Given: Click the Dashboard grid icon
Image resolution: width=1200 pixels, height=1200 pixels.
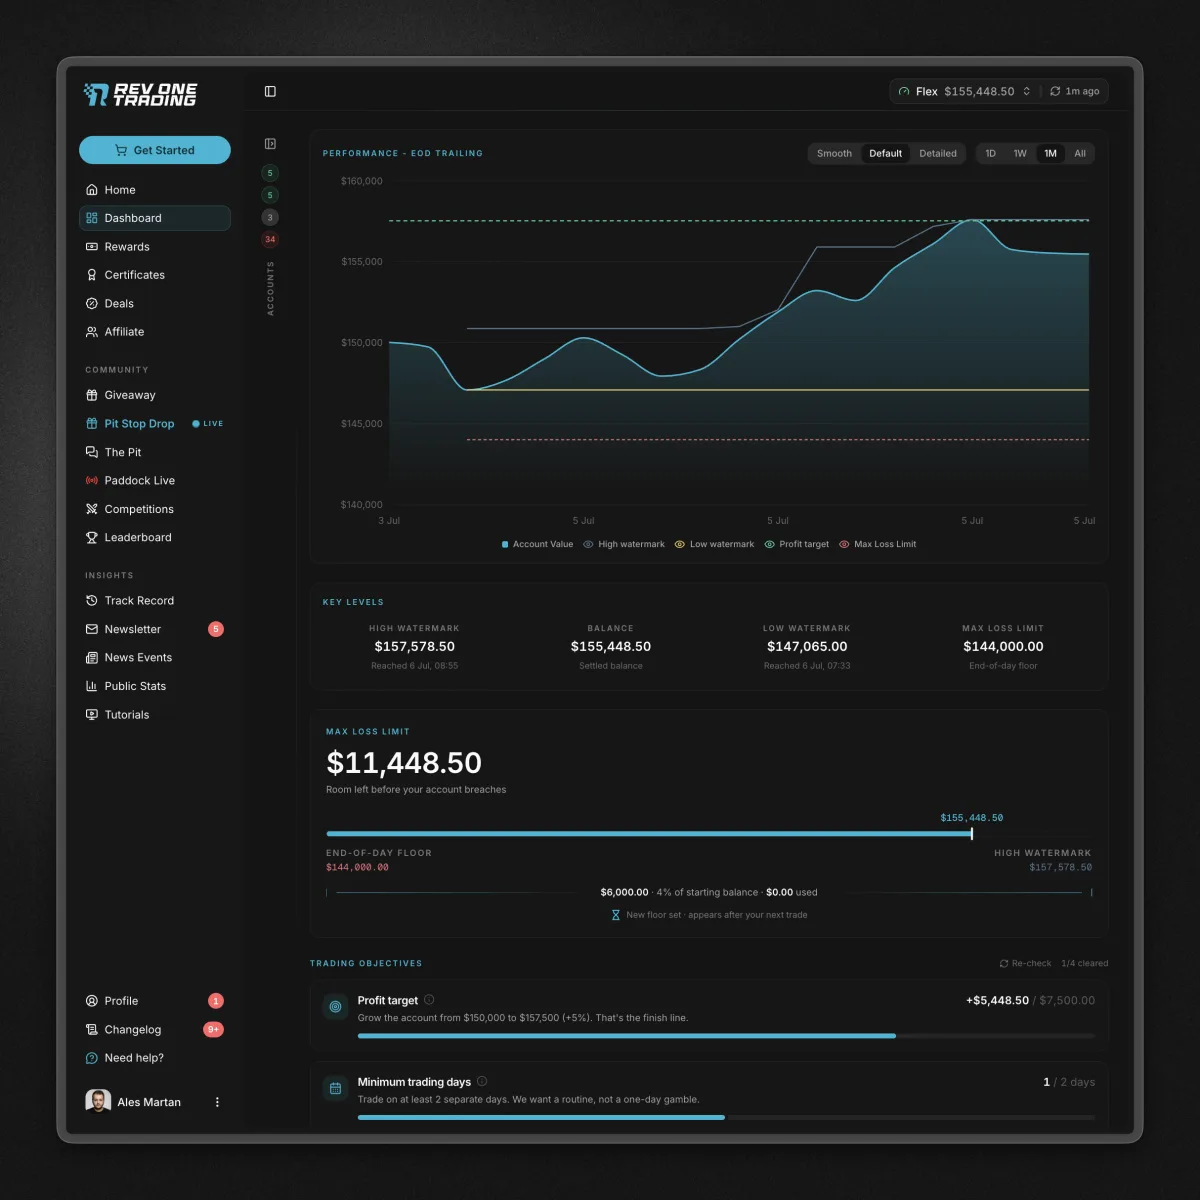Looking at the screenshot, I should coord(92,218).
